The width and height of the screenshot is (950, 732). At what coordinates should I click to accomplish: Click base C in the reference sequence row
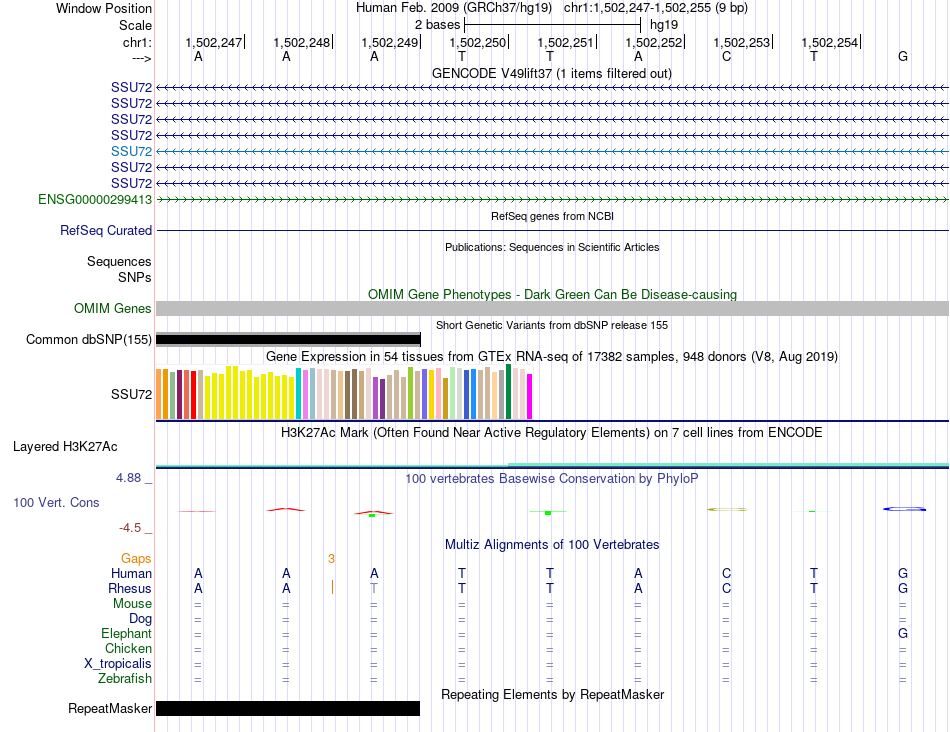click(726, 56)
